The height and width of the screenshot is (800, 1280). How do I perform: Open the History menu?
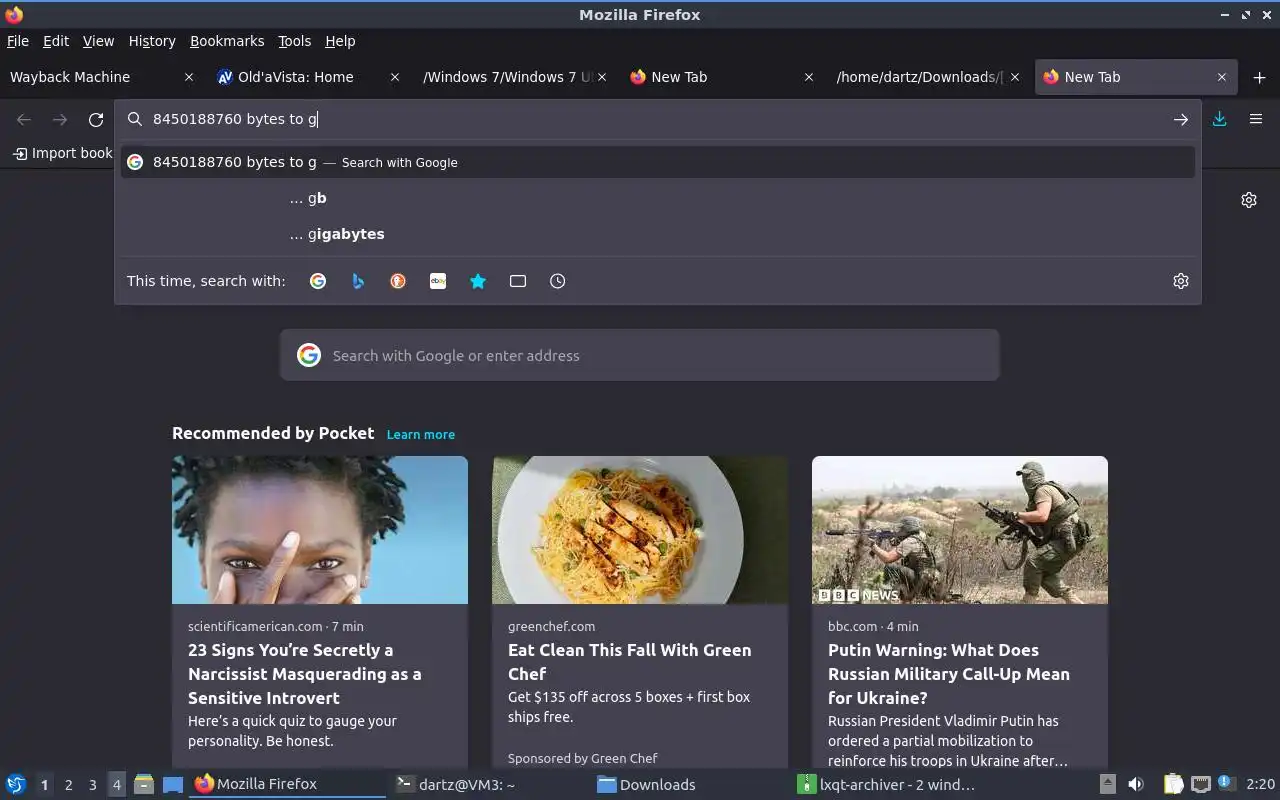click(x=152, y=41)
